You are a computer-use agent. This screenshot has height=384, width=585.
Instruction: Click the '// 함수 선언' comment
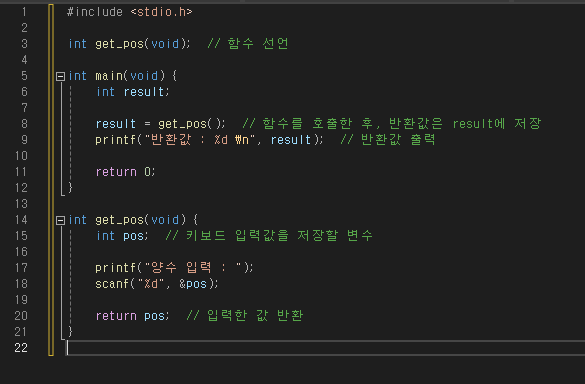tap(248, 44)
